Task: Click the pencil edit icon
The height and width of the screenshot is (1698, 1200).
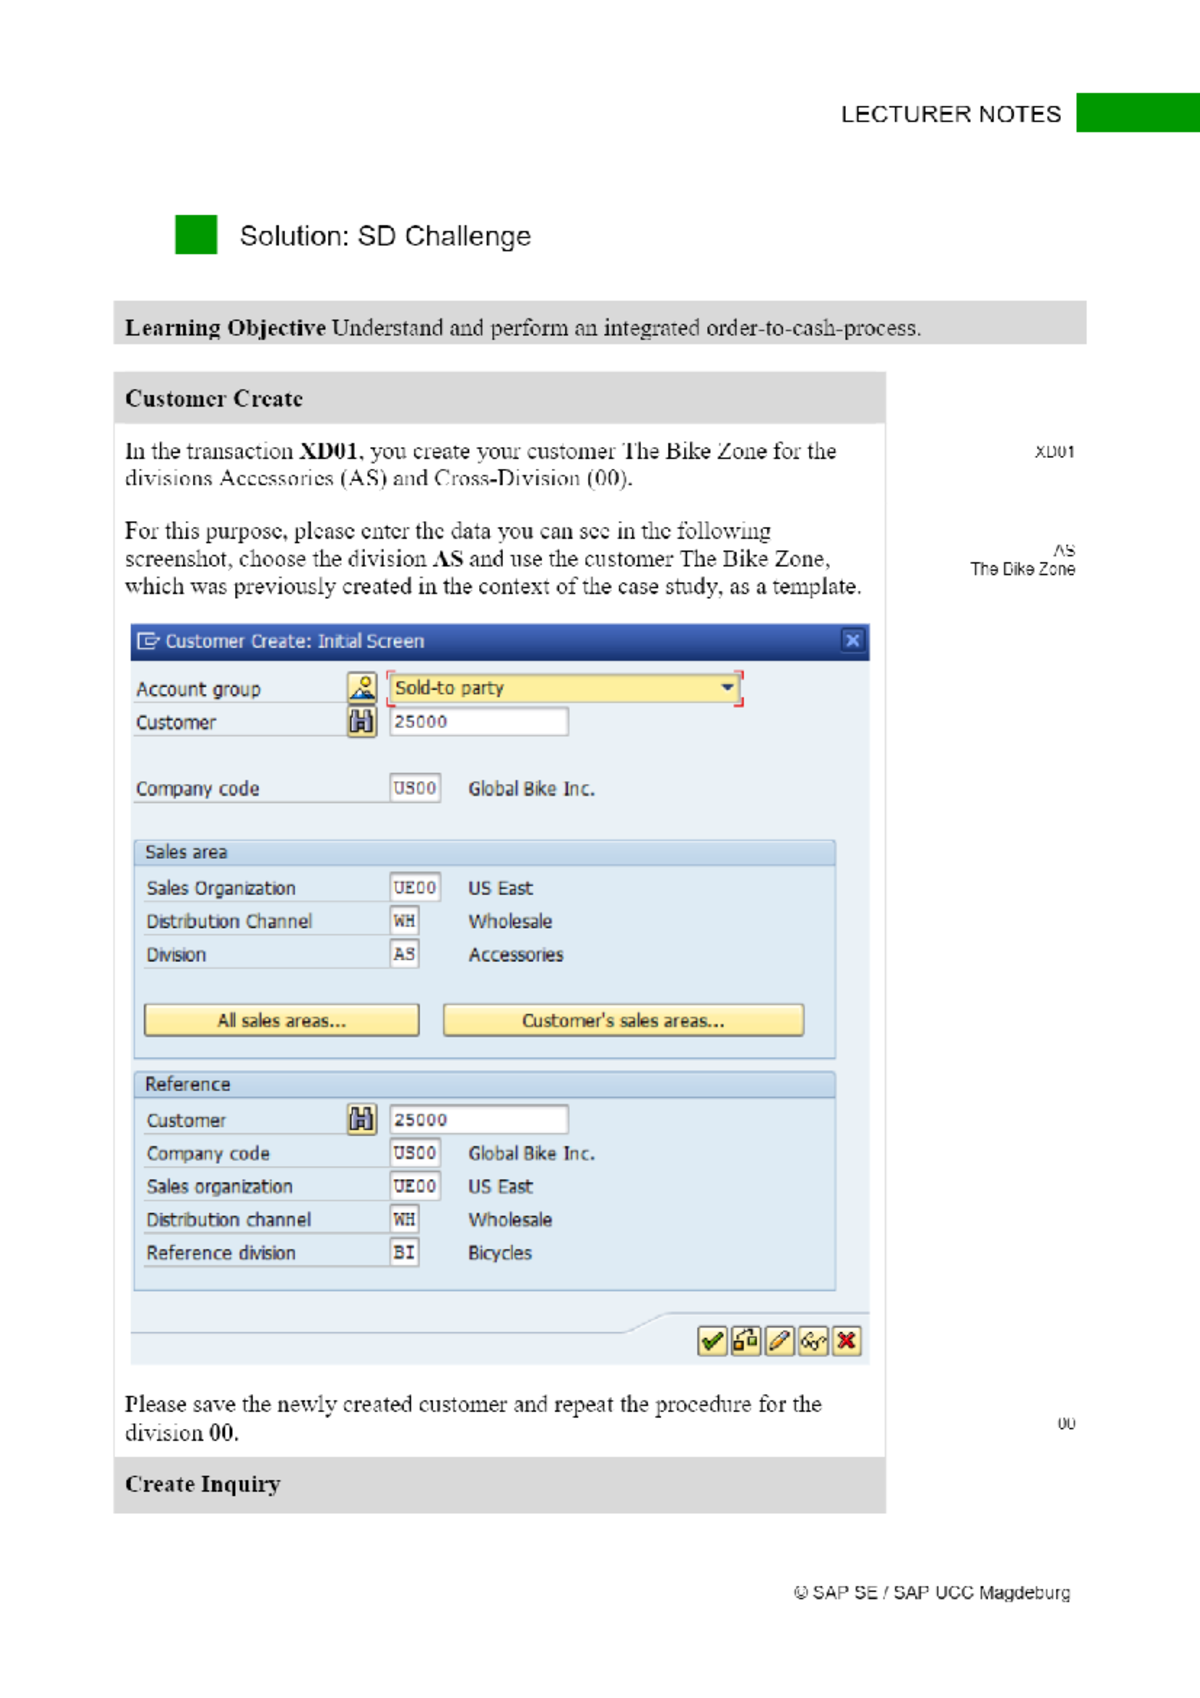Action: coord(780,1341)
